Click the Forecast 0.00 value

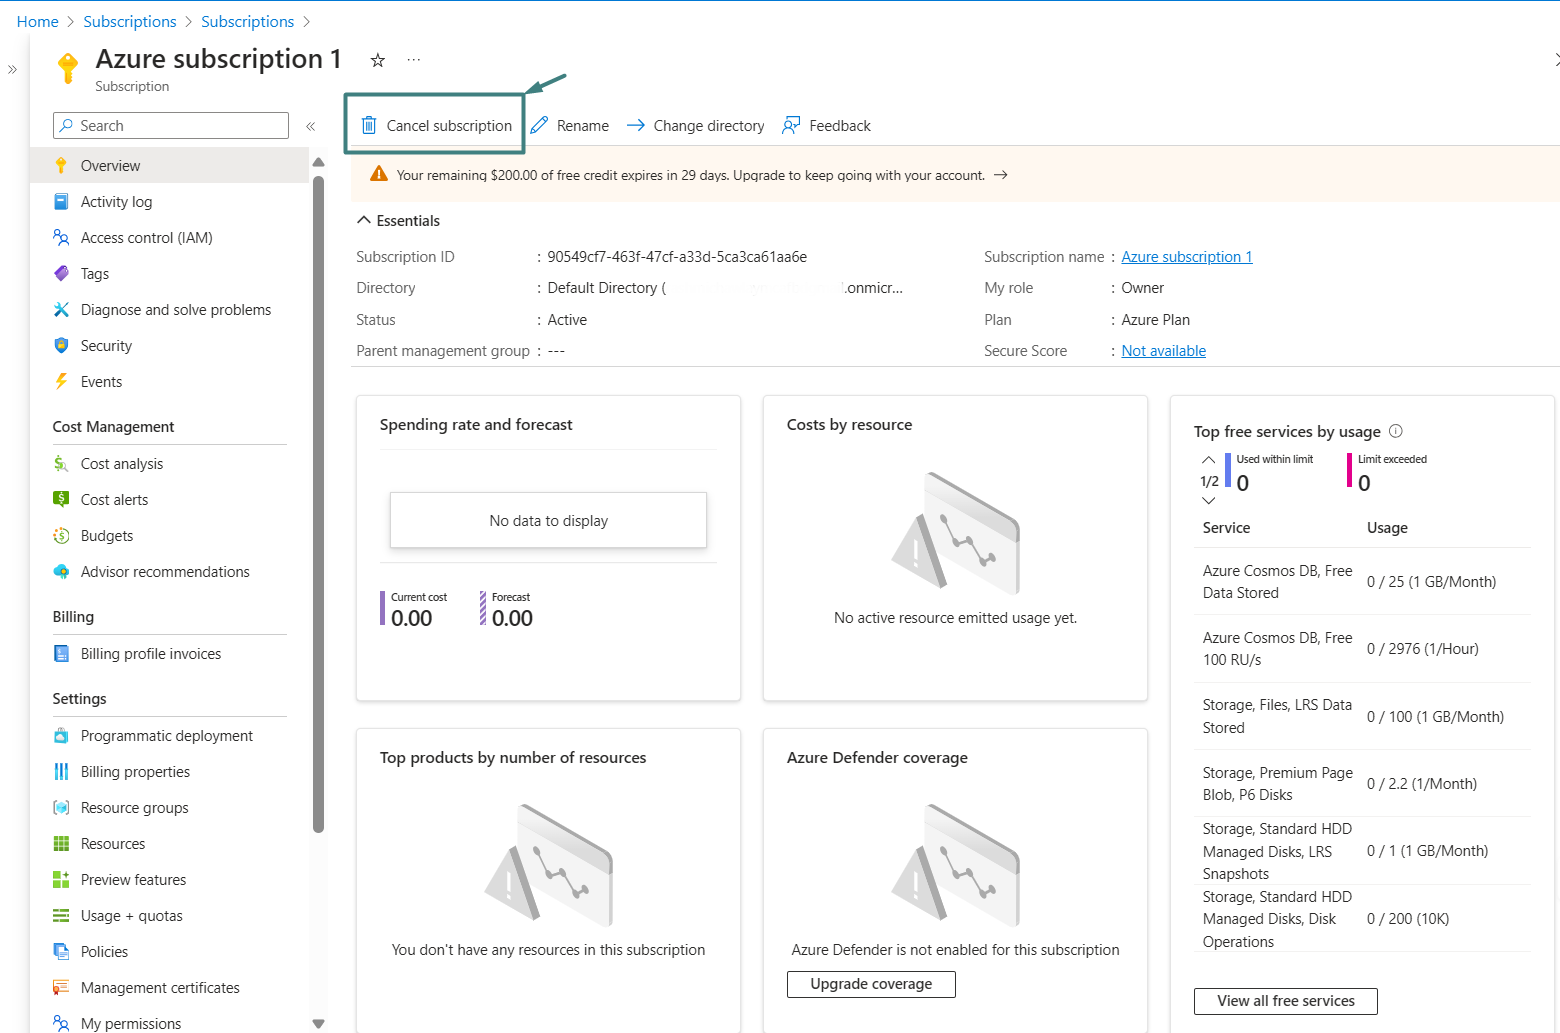[x=513, y=618]
